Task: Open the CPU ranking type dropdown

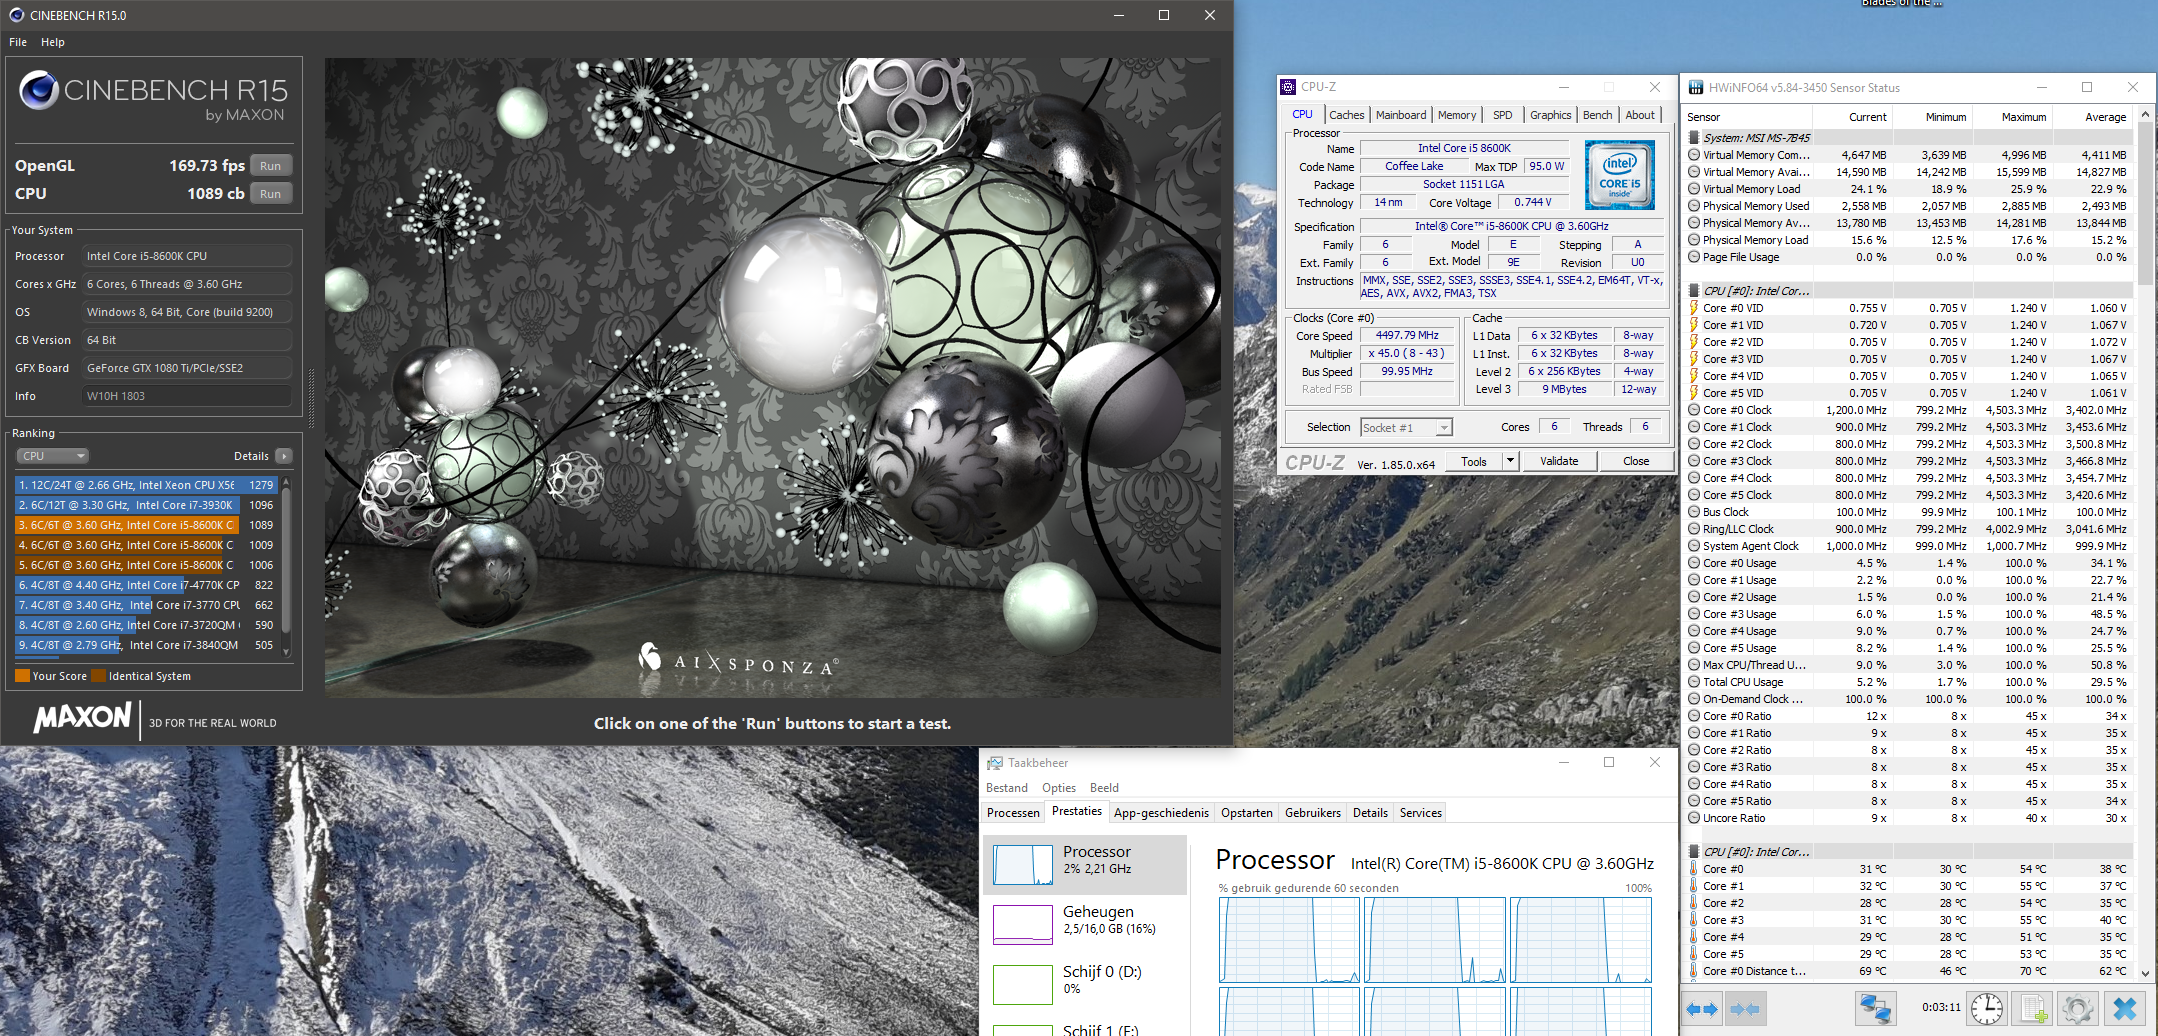Action: point(53,456)
